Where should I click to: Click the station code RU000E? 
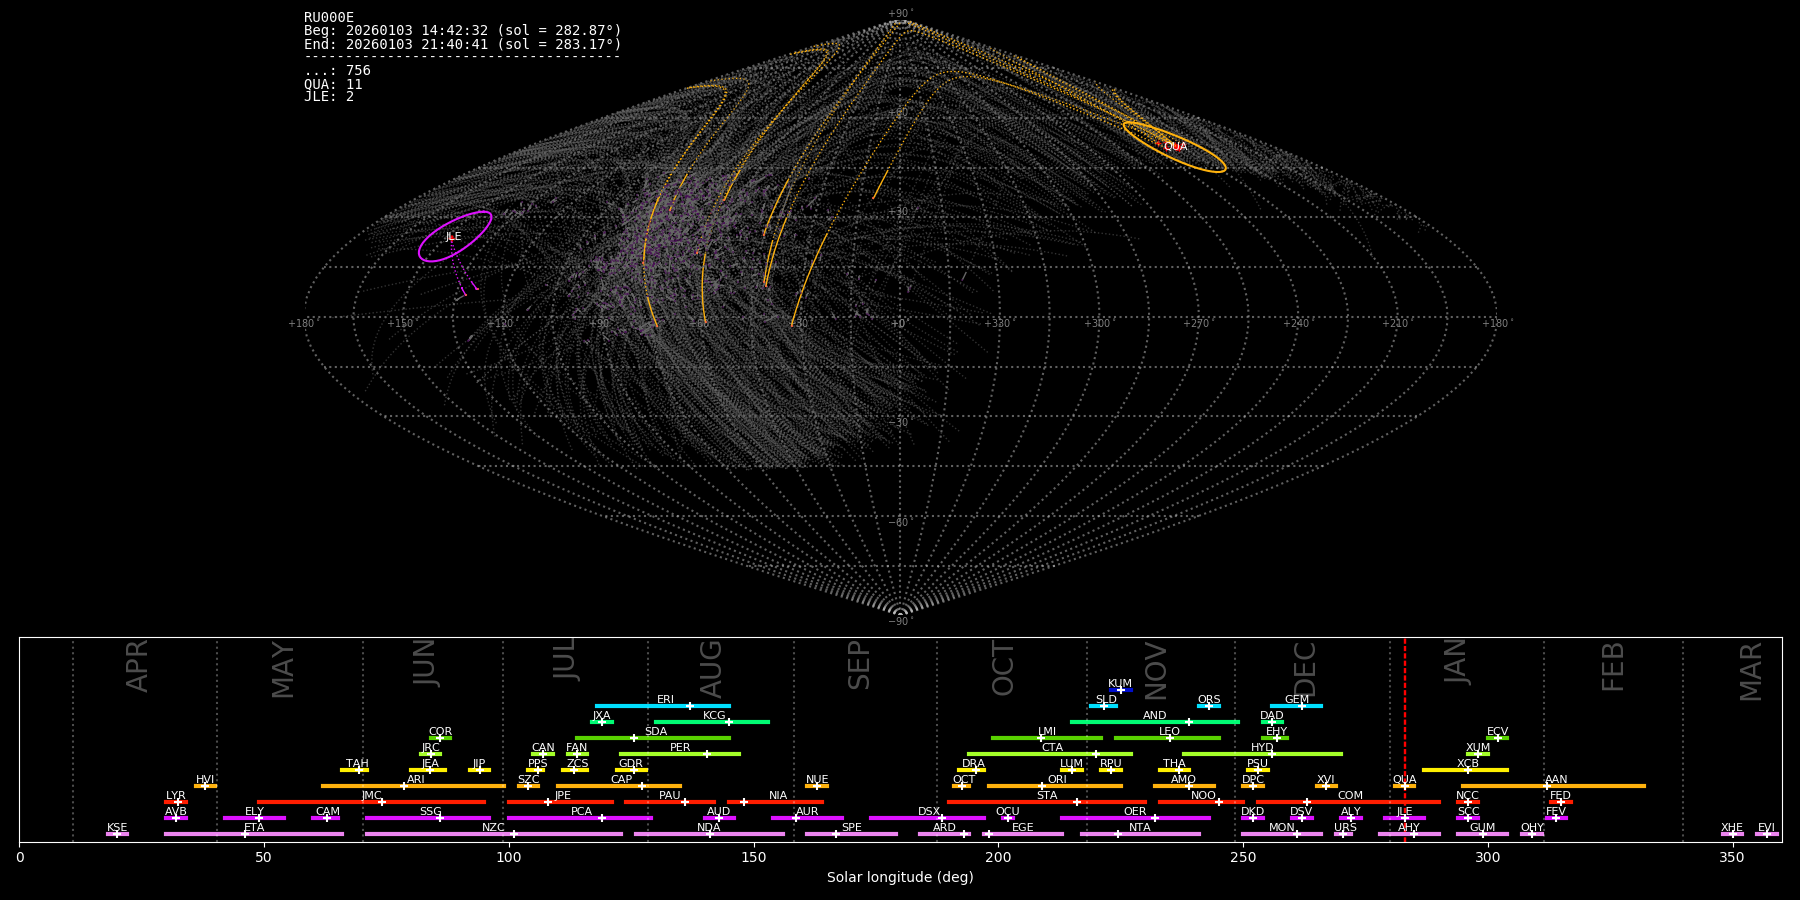coord(329,17)
